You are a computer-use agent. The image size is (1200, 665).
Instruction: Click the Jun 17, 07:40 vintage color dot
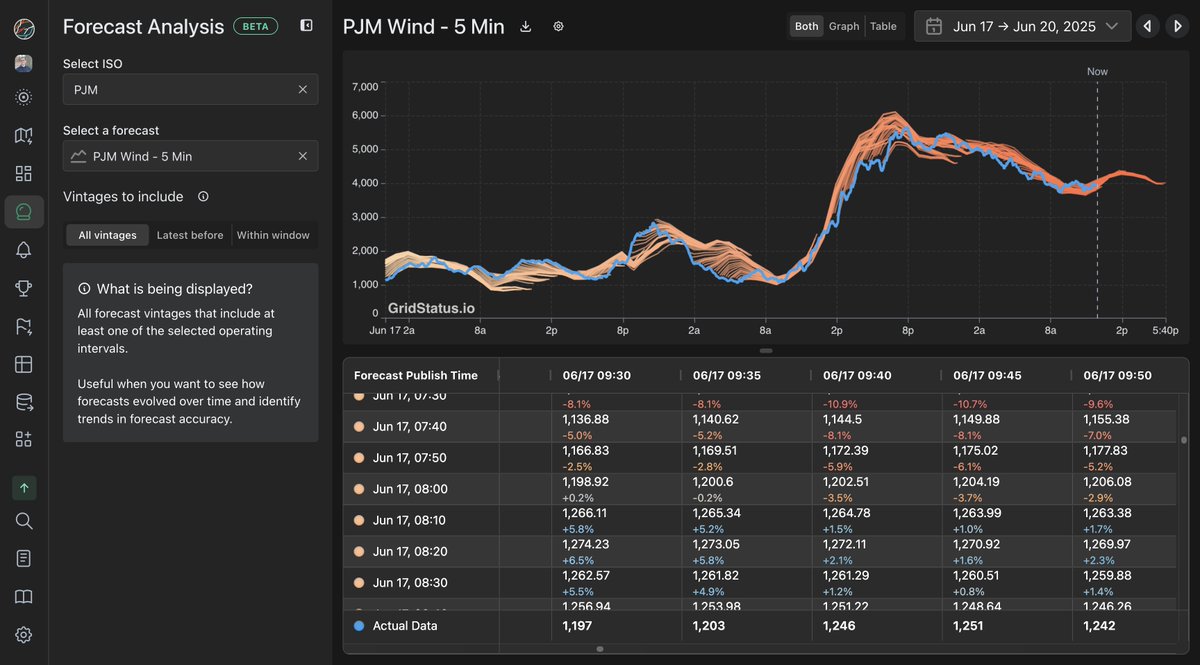coord(359,427)
